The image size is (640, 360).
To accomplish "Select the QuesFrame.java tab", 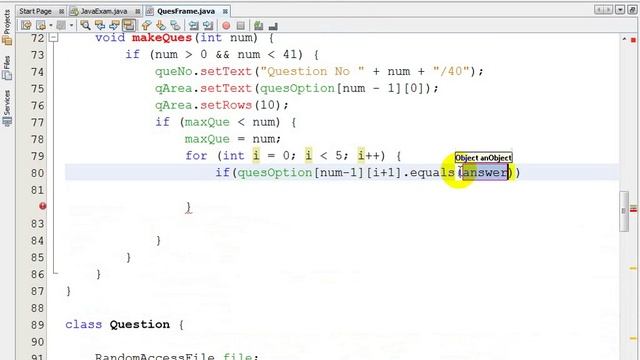I will point(186,11).
